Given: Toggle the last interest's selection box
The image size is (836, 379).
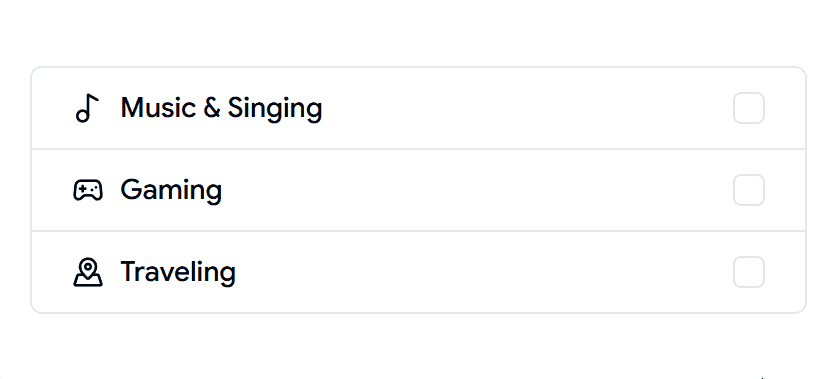Looking at the screenshot, I should [x=749, y=272].
